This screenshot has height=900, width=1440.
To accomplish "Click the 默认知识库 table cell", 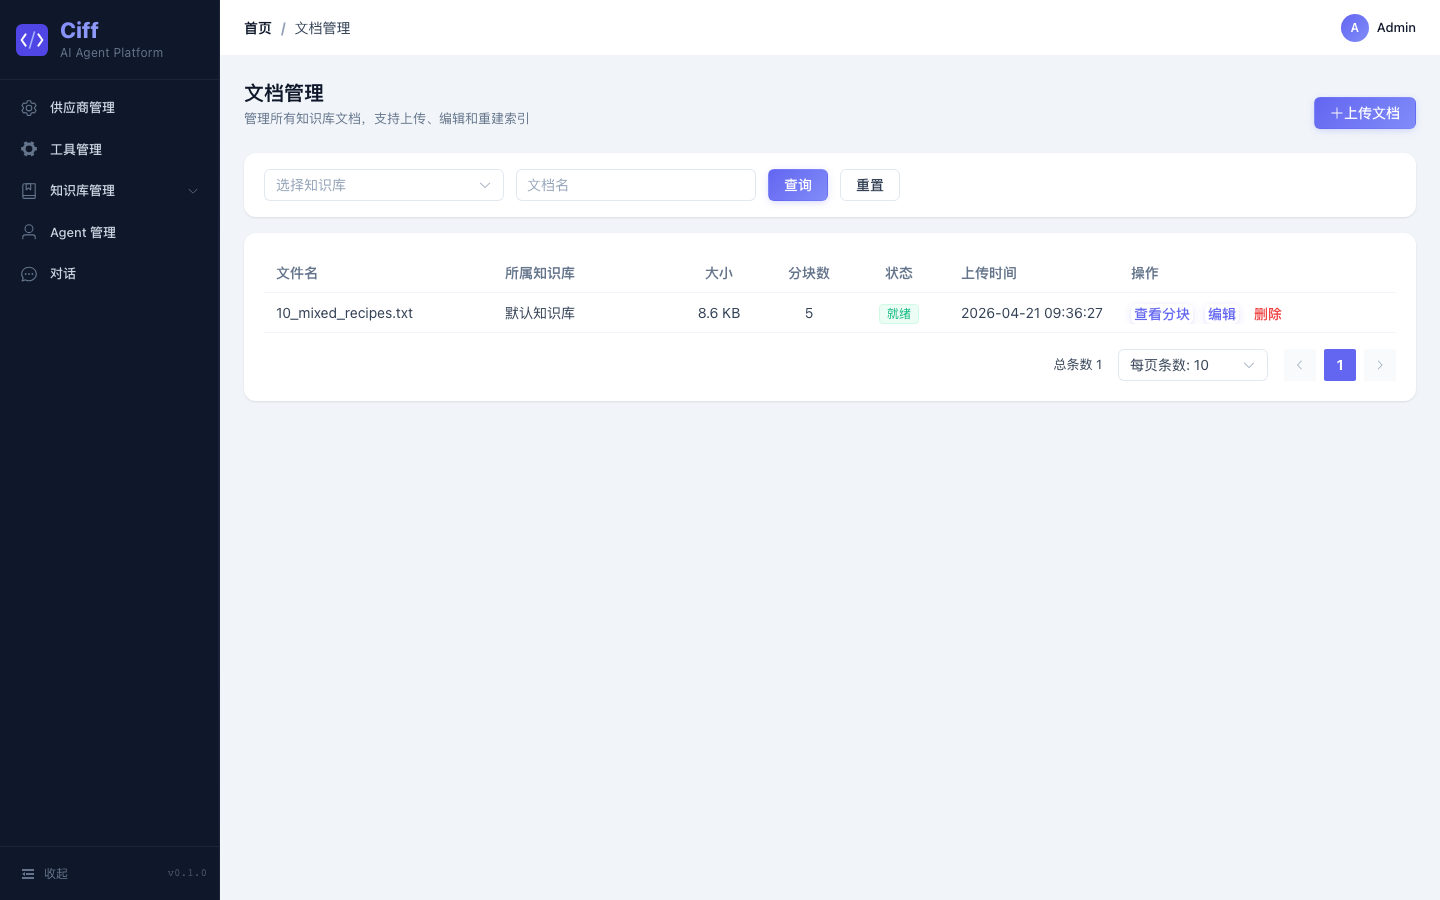I will click(540, 313).
